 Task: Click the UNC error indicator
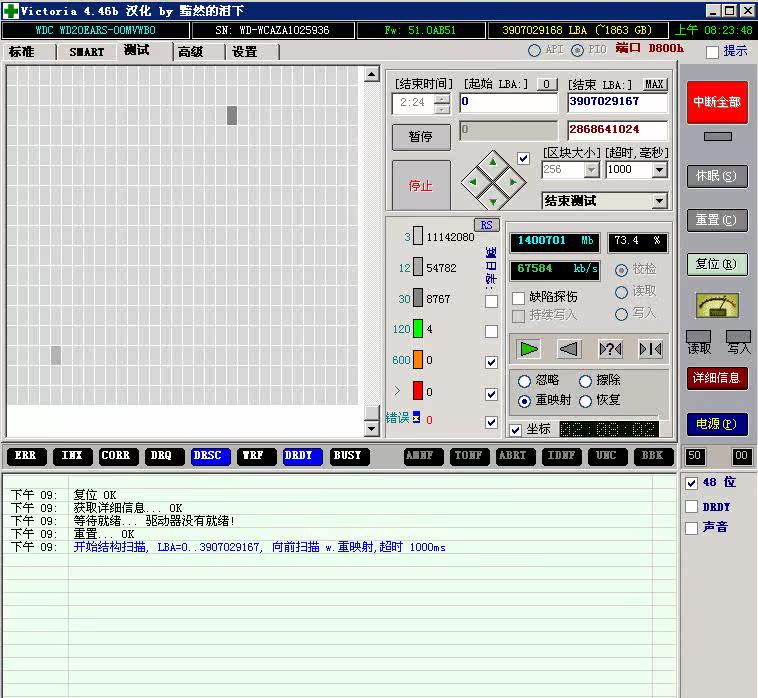click(606, 456)
